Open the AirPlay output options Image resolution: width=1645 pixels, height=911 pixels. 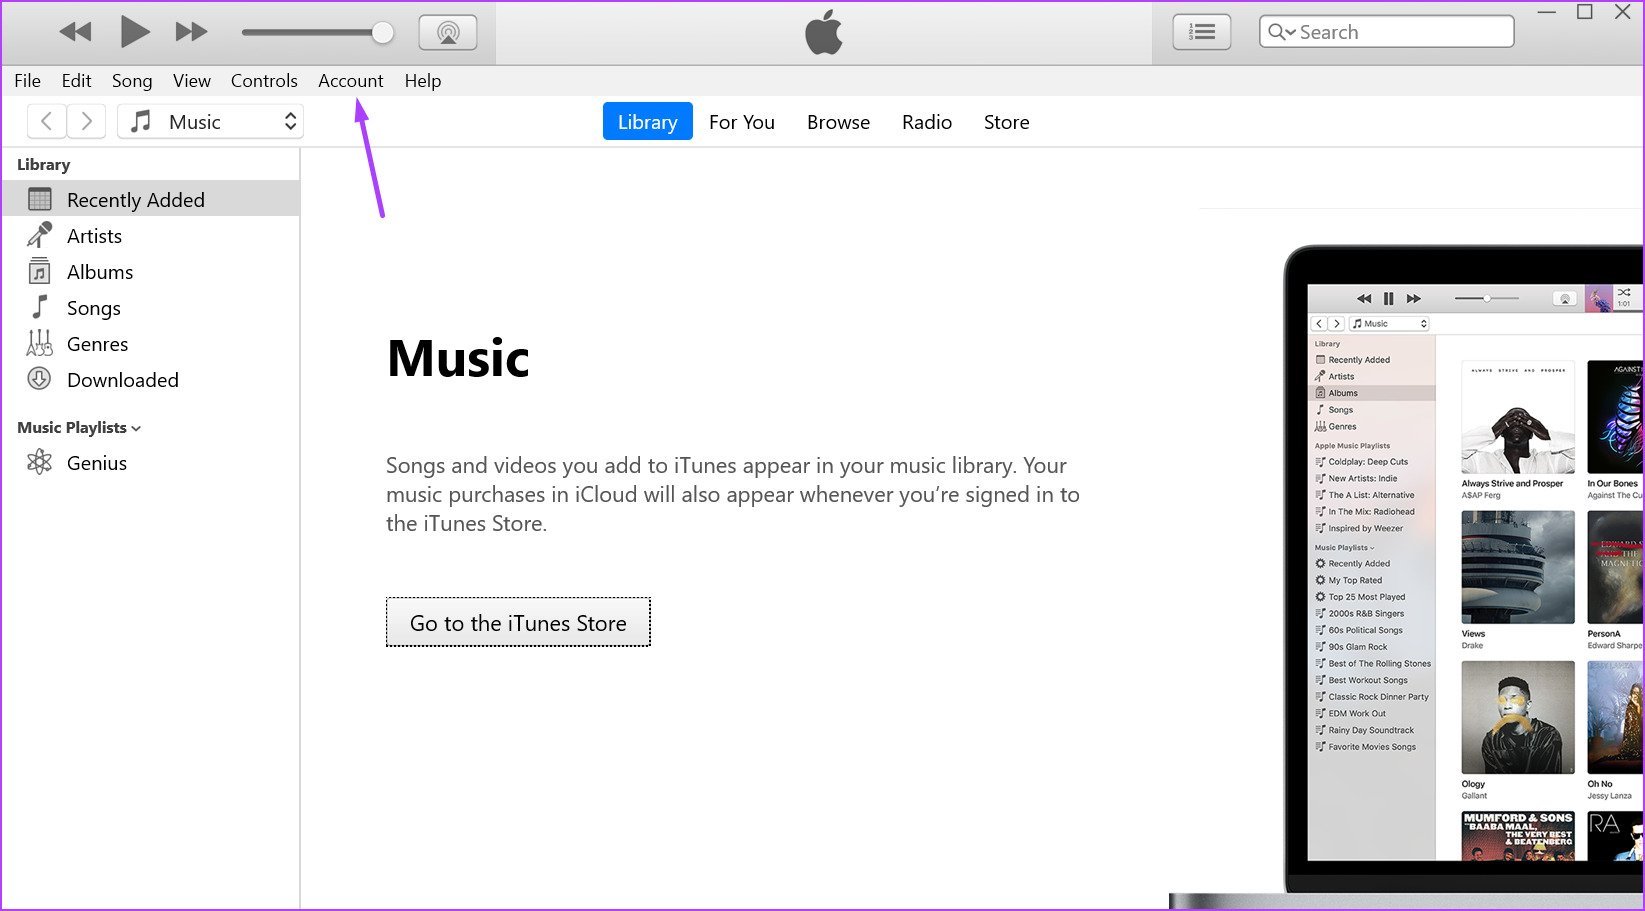[x=447, y=32]
